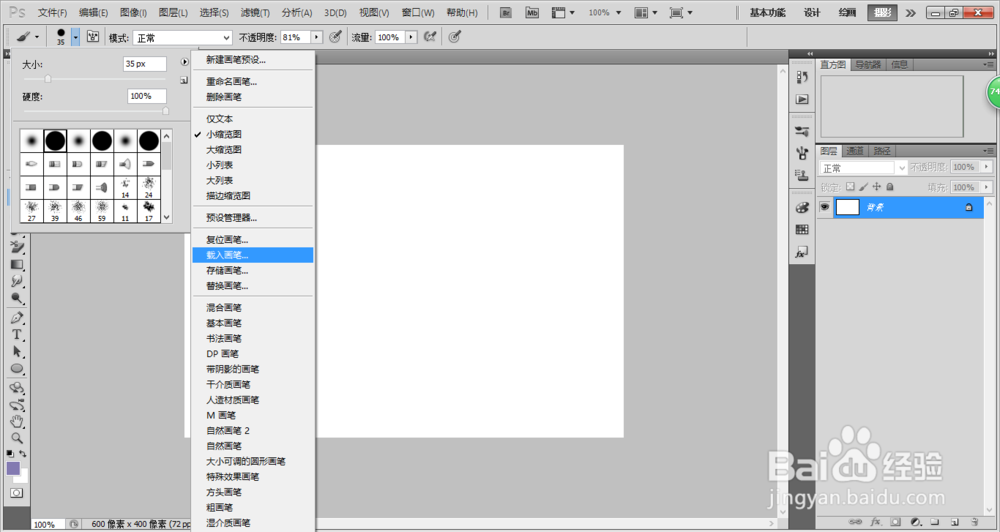1000x532 pixels.
Task: Choose 新建画笔预设... menu entry
Action: [x=253, y=60]
